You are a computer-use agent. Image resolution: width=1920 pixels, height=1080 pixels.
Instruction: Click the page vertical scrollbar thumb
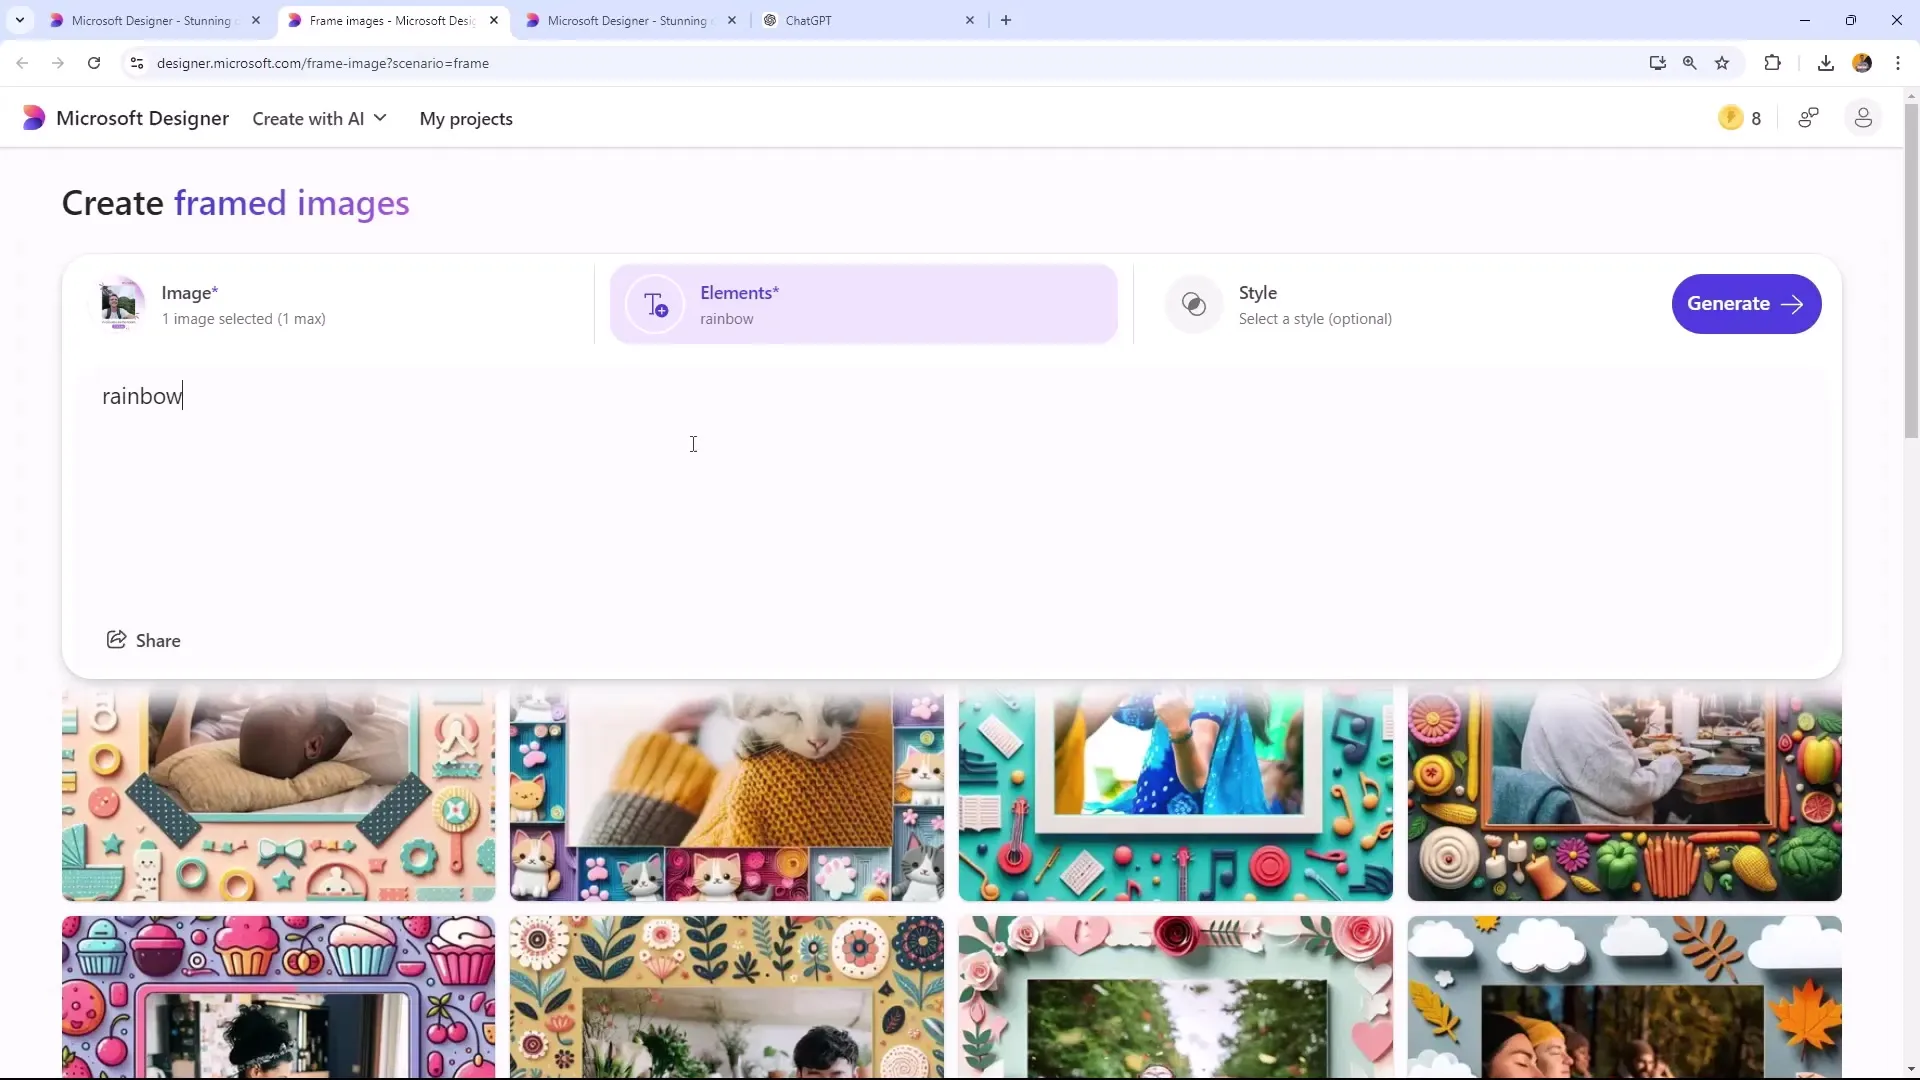point(1911,270)
